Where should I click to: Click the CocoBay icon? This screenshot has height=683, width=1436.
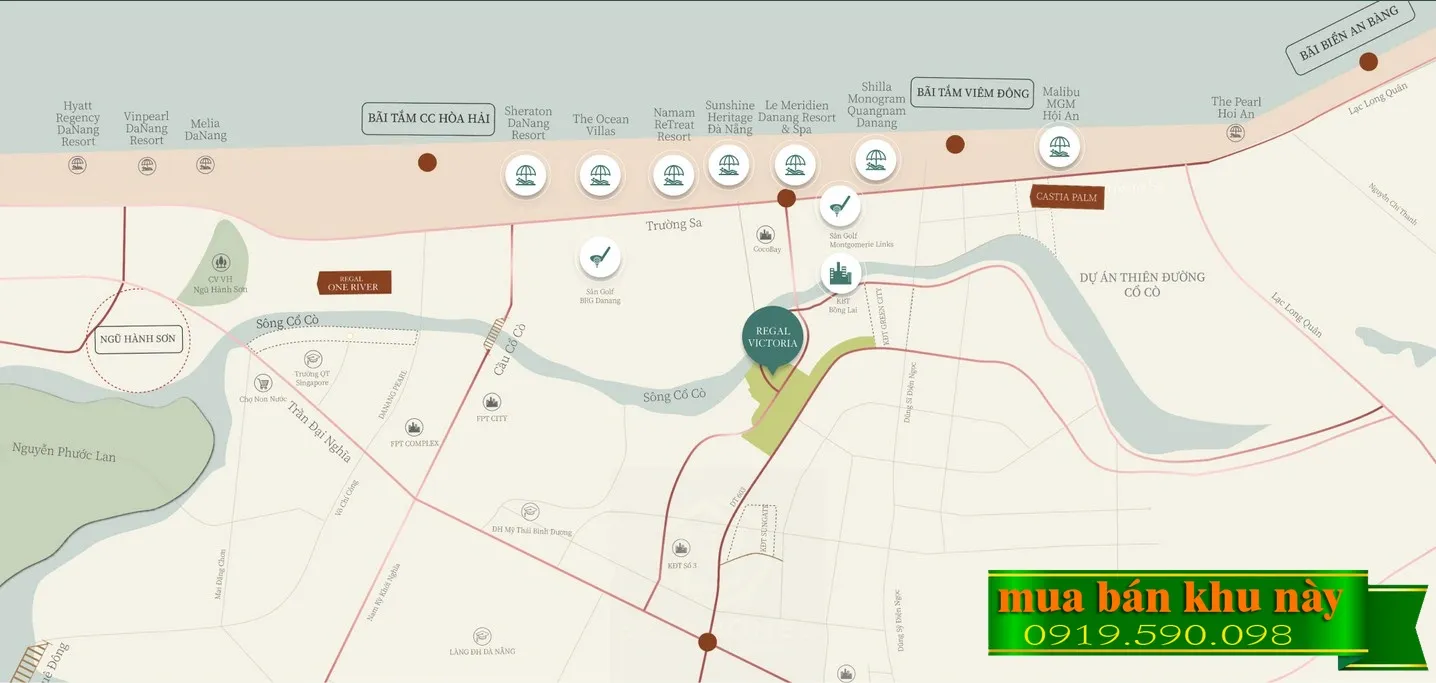coord(766,235)
